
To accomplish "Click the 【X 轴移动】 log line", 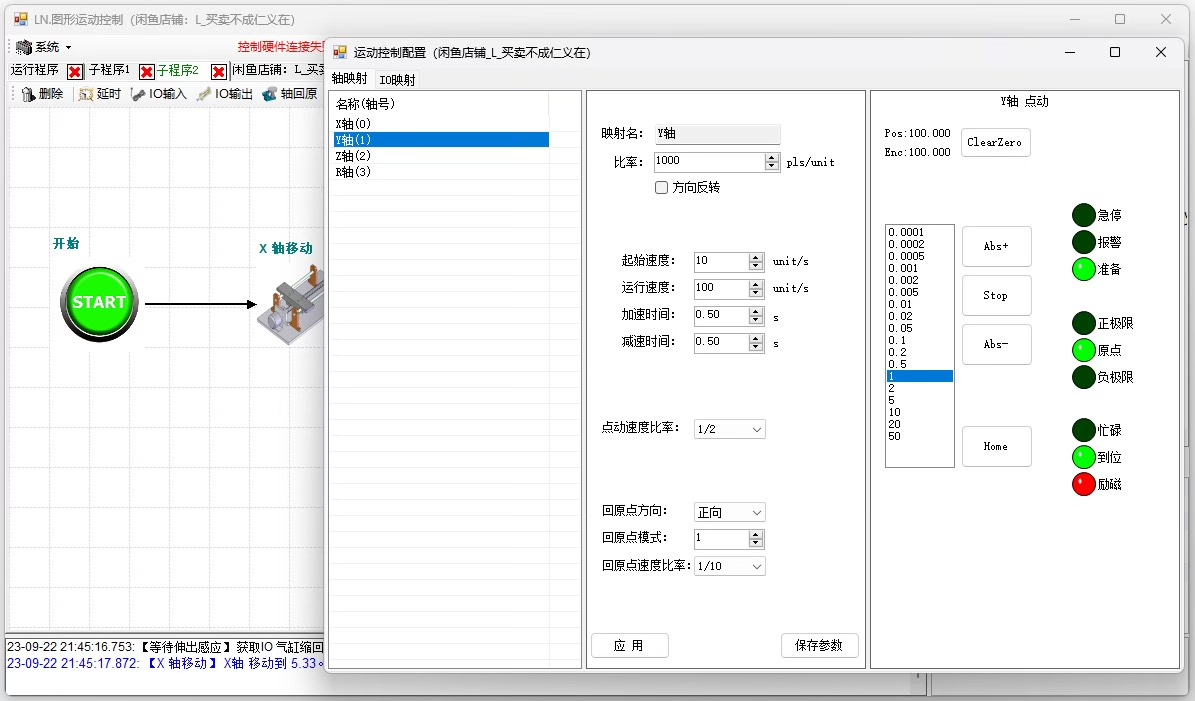I will click(x=165, y=664).
